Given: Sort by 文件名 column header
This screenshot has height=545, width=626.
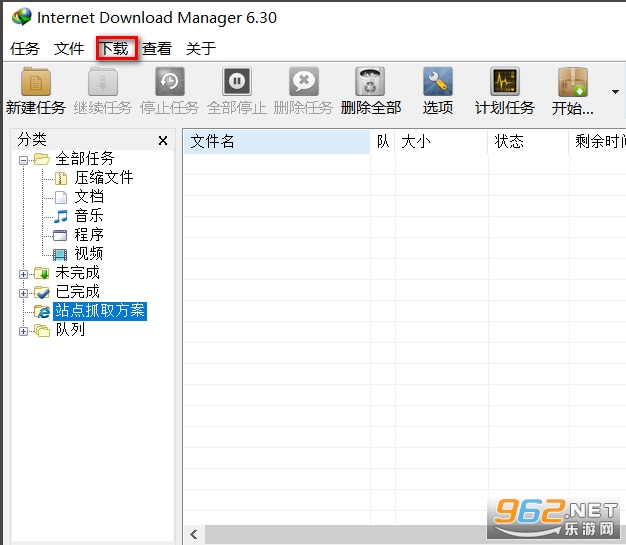Looking at the screenshot, I should 277,141.
